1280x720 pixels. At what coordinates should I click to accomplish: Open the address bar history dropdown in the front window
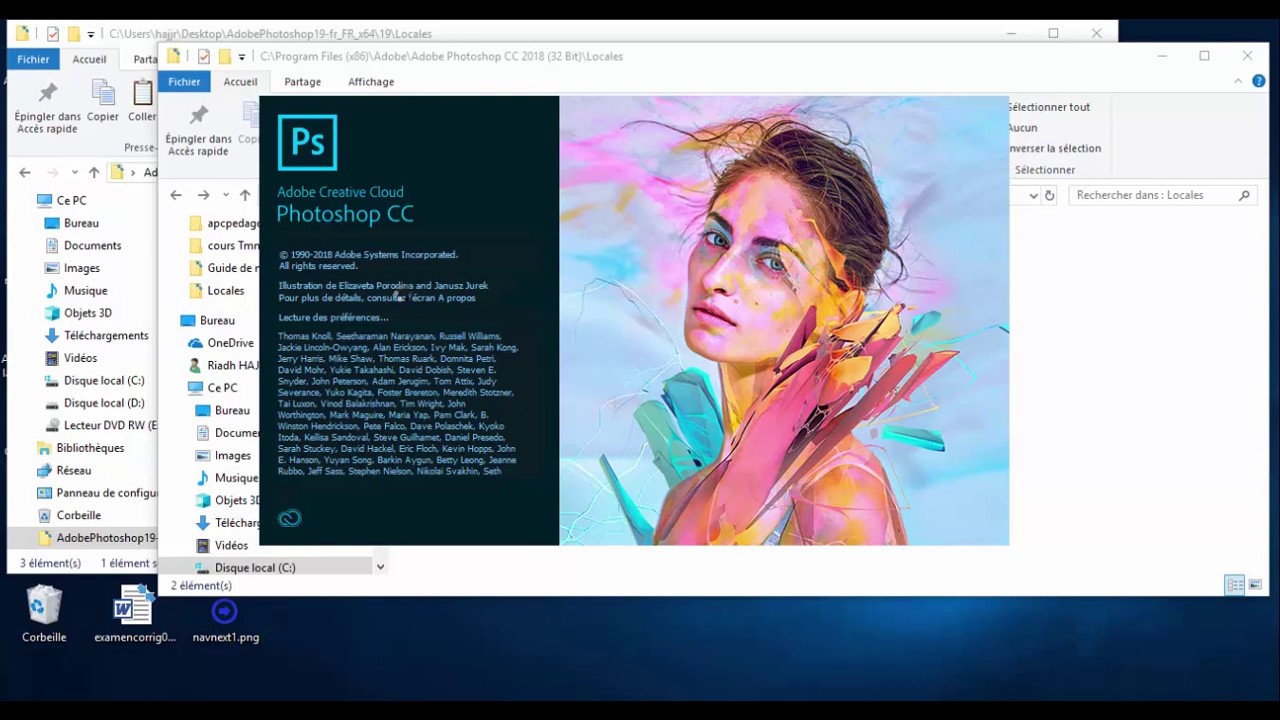[x=1033, y=195]
